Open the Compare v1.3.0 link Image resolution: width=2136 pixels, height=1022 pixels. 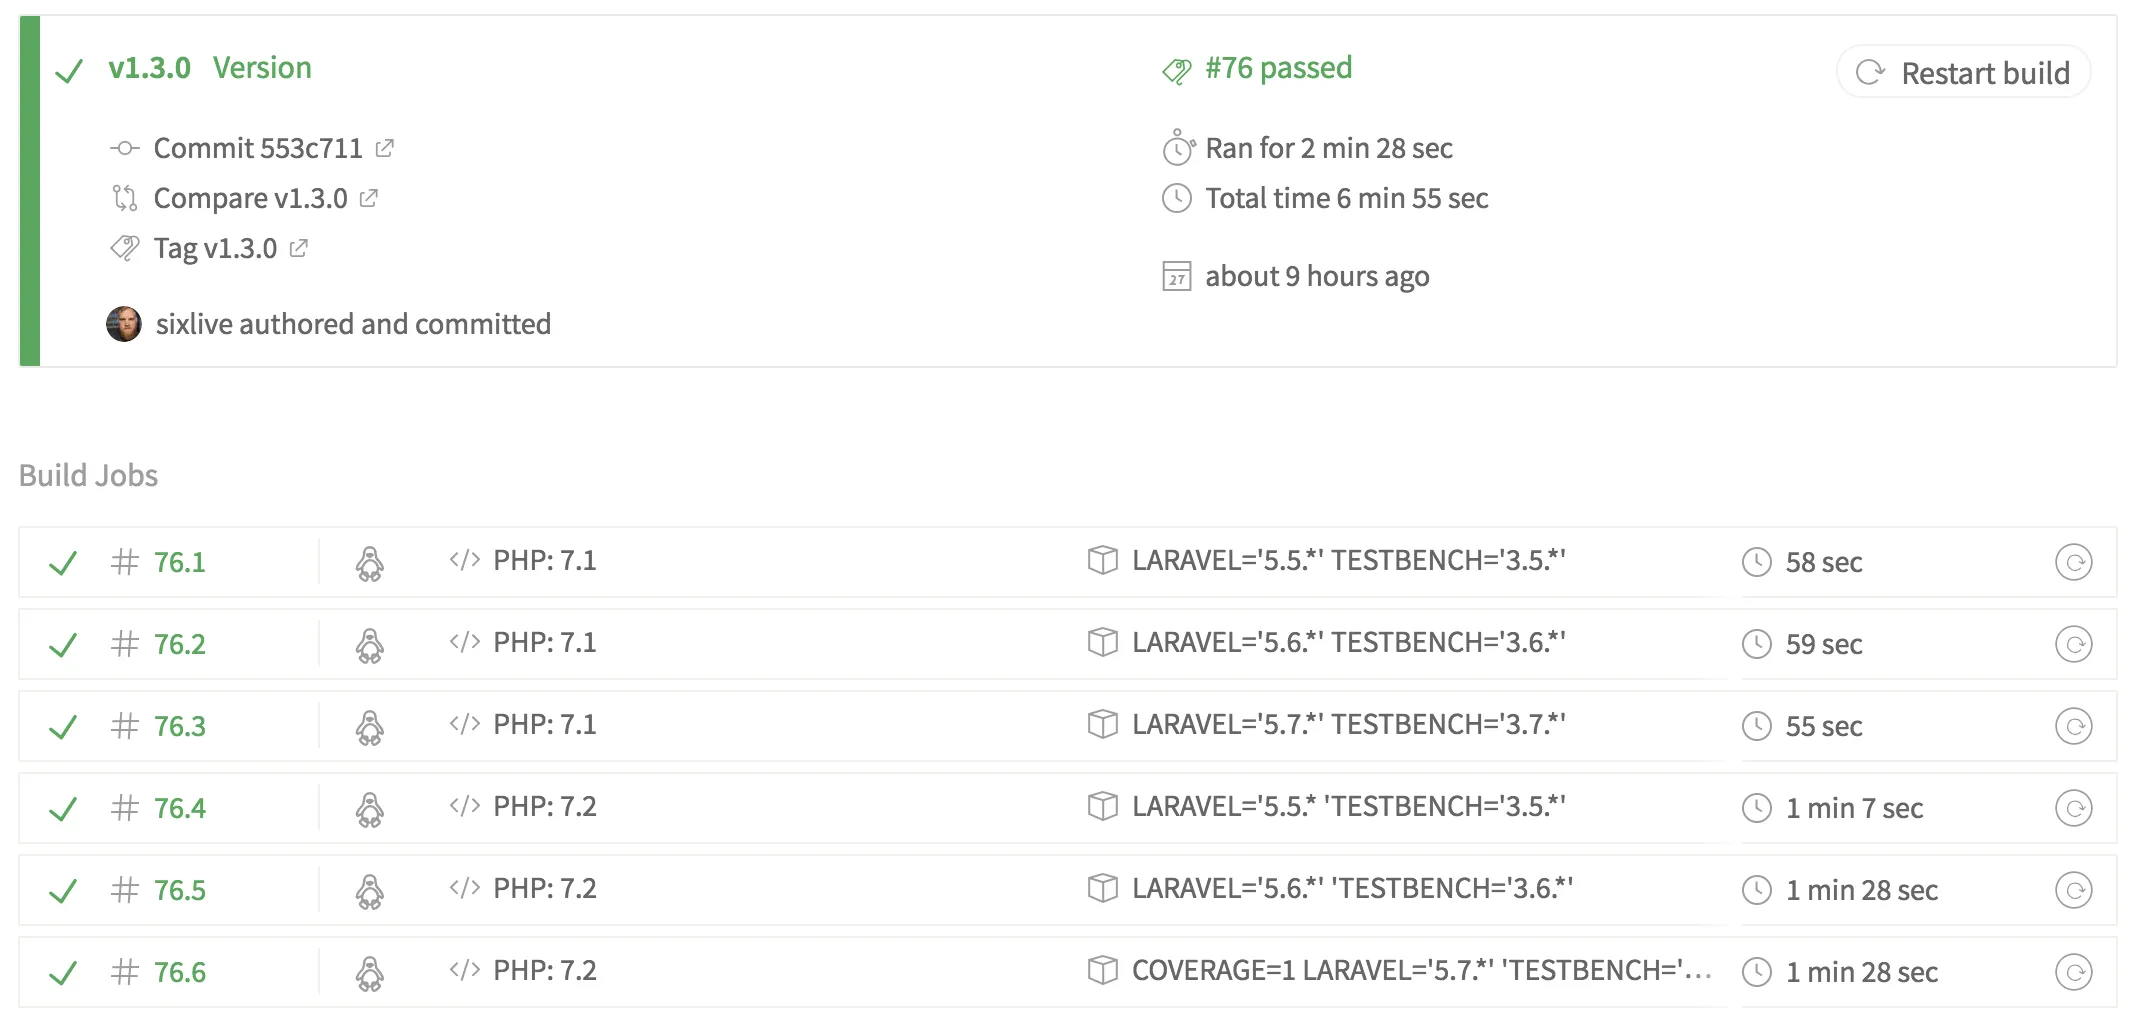point(250,198)
